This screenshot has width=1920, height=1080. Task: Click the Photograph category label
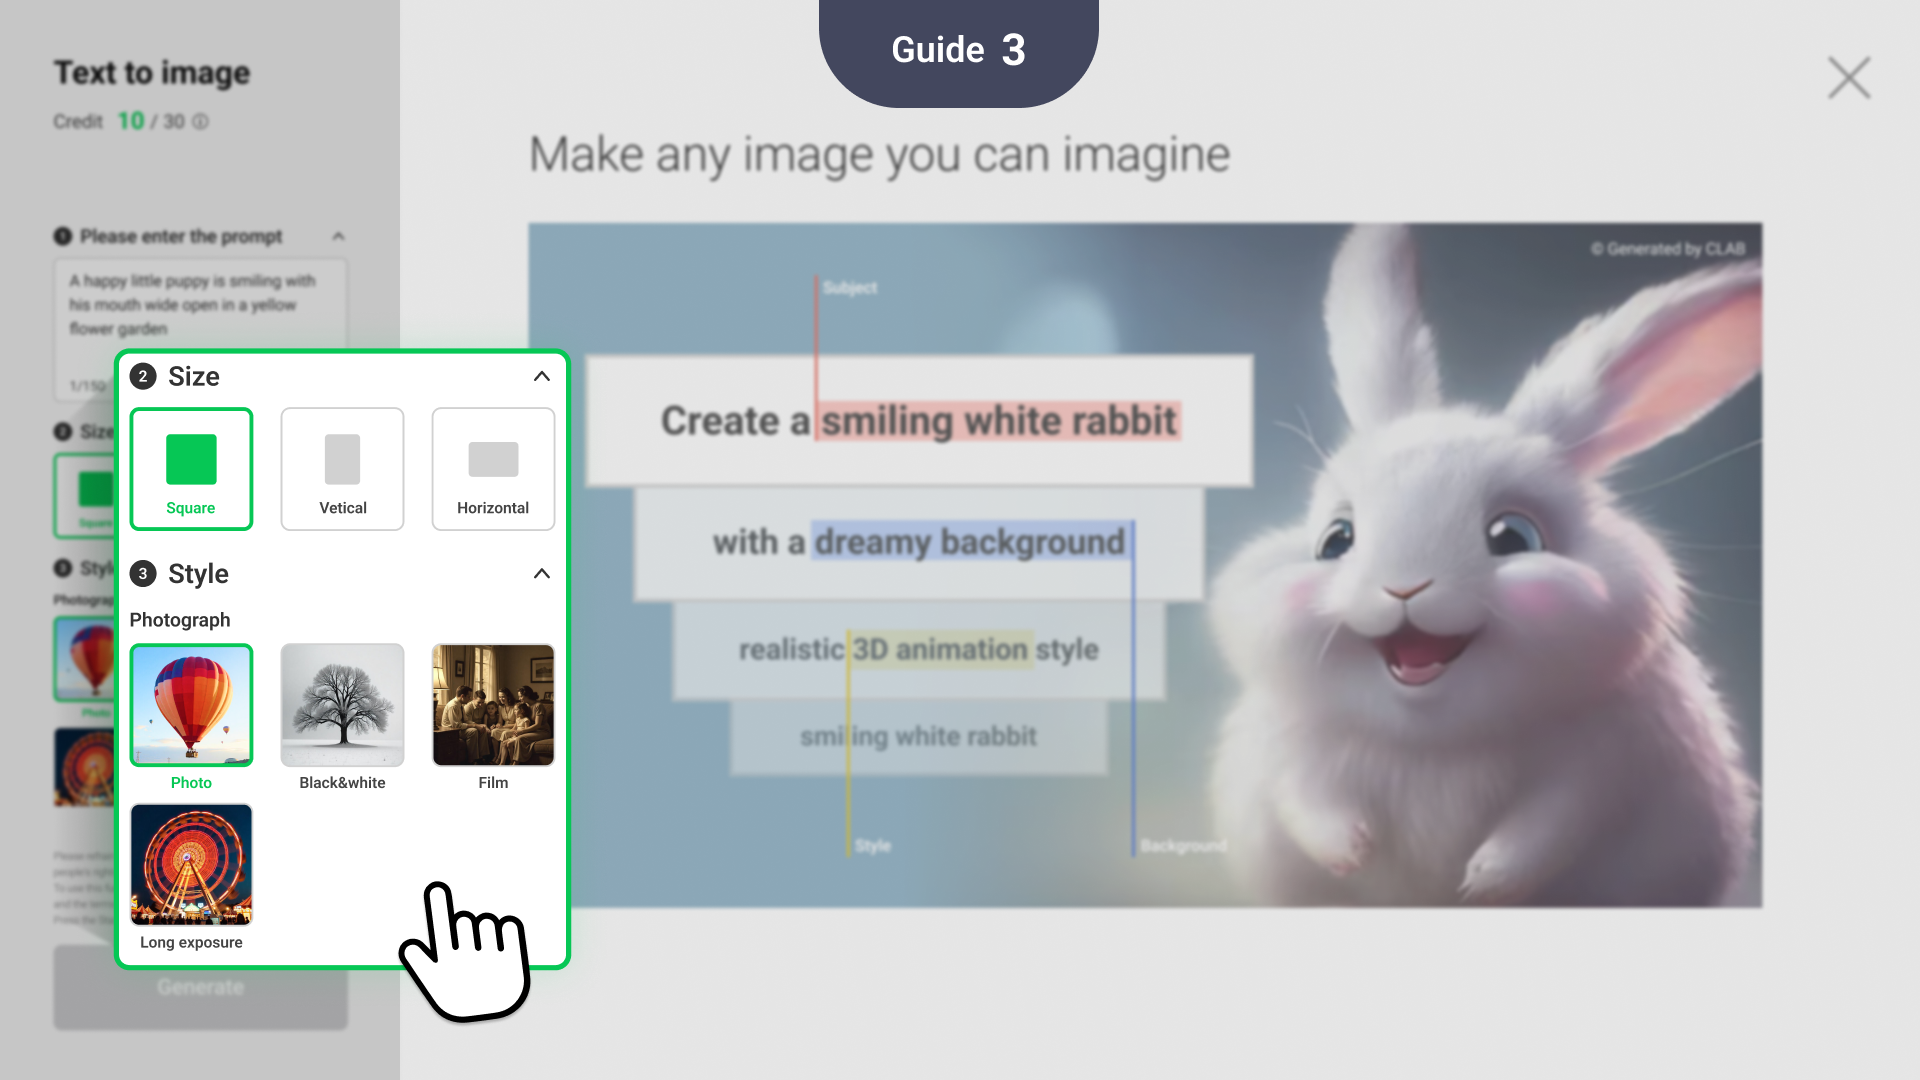(180, 620)
